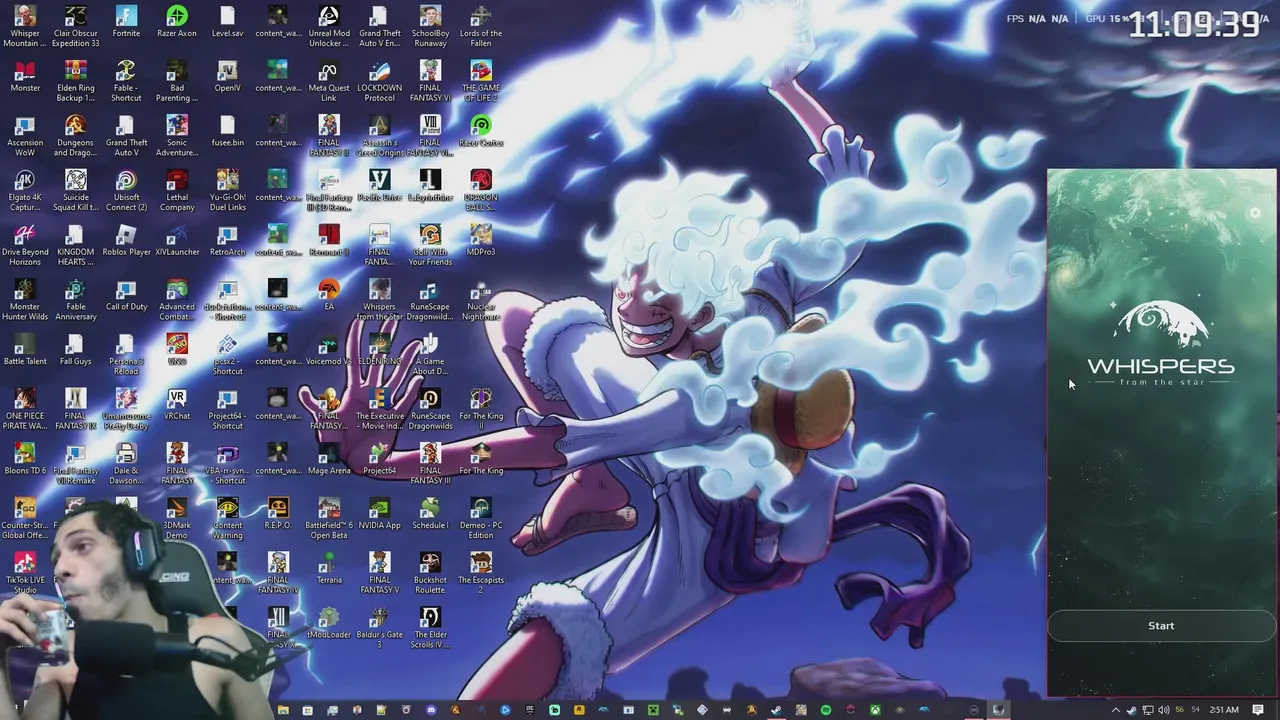Select the 3DMark Demo icon
The height and width of the screenshot is (720, 1280).
click(177, 518)
